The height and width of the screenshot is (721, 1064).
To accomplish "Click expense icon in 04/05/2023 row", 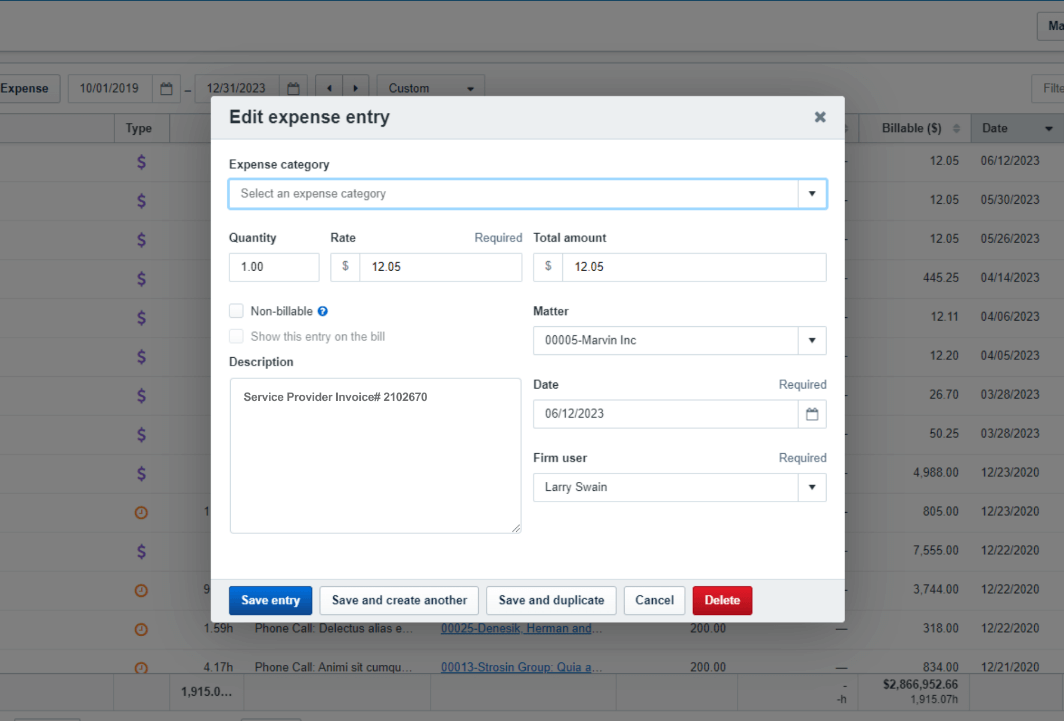I will tap(141, 356).
